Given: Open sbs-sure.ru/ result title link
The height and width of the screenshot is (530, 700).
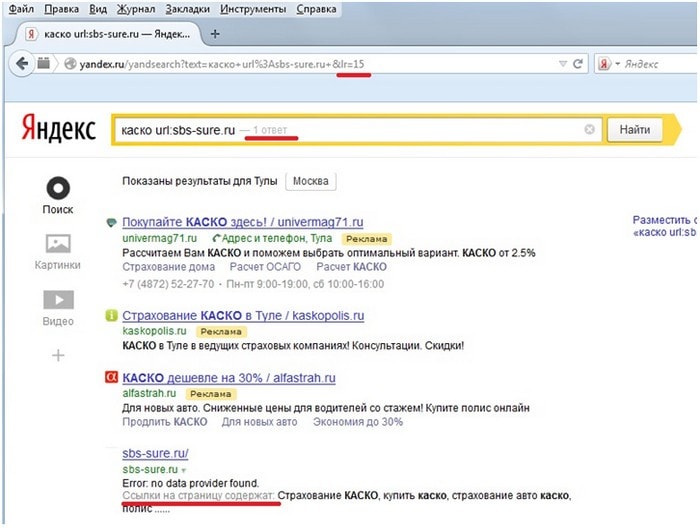Looking at the screenshot, I should coord(155,453).
